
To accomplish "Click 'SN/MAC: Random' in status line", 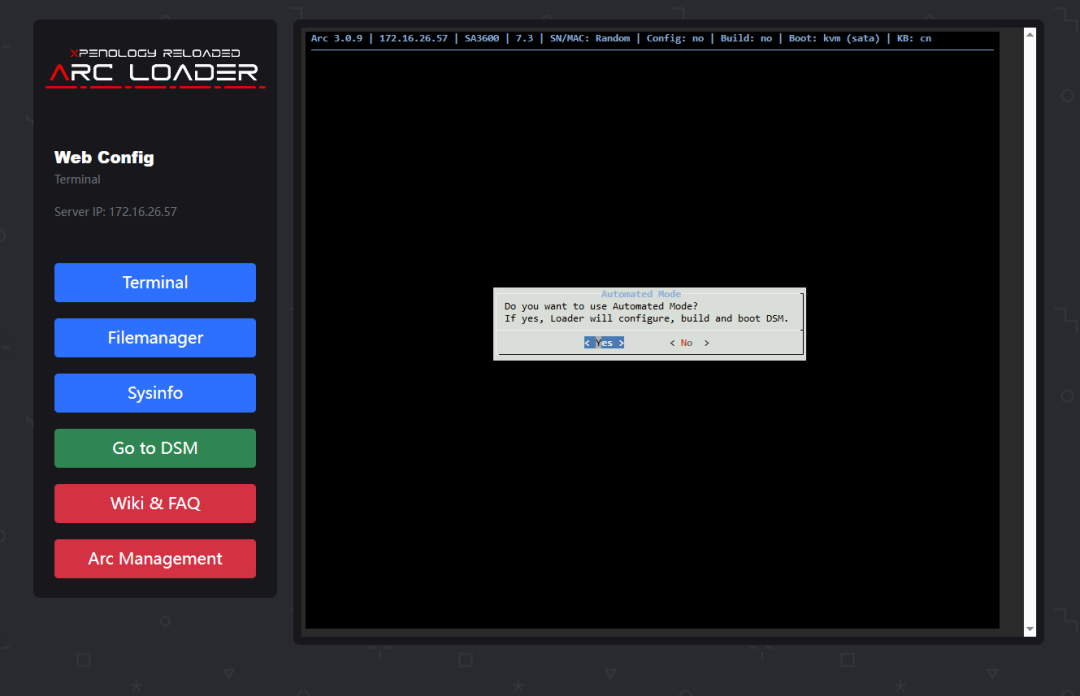I will click(590, 38).
